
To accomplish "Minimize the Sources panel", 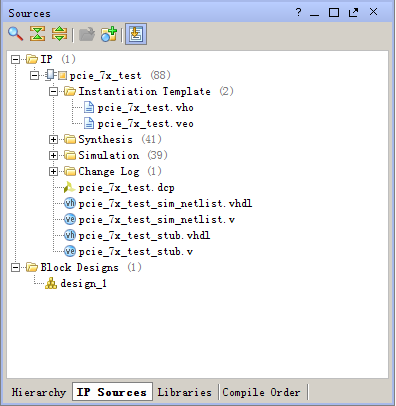I will 314,14.
